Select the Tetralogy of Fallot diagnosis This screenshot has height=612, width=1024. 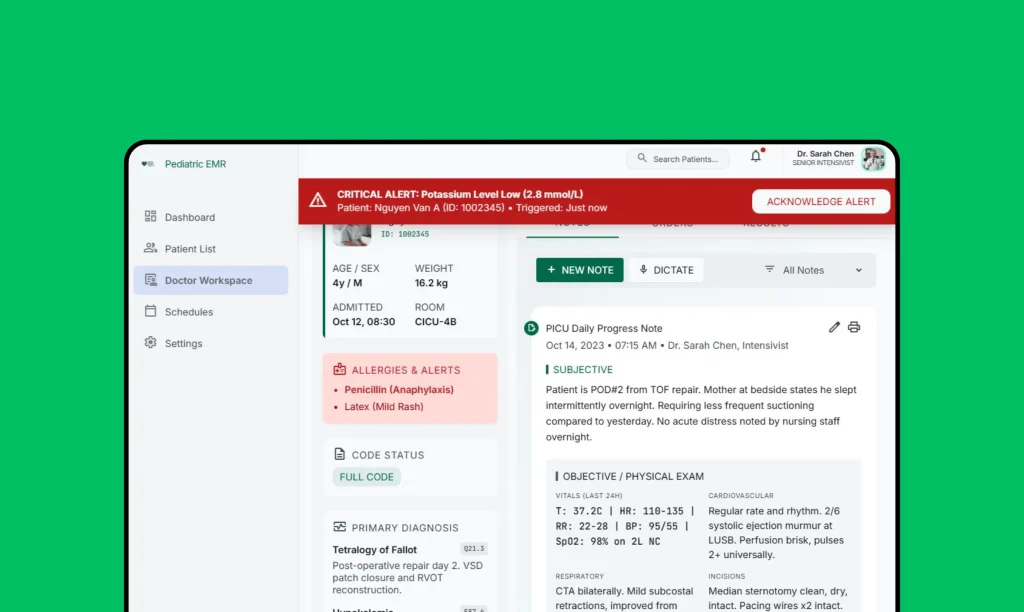pyautogui.click(x=374, y=550)
